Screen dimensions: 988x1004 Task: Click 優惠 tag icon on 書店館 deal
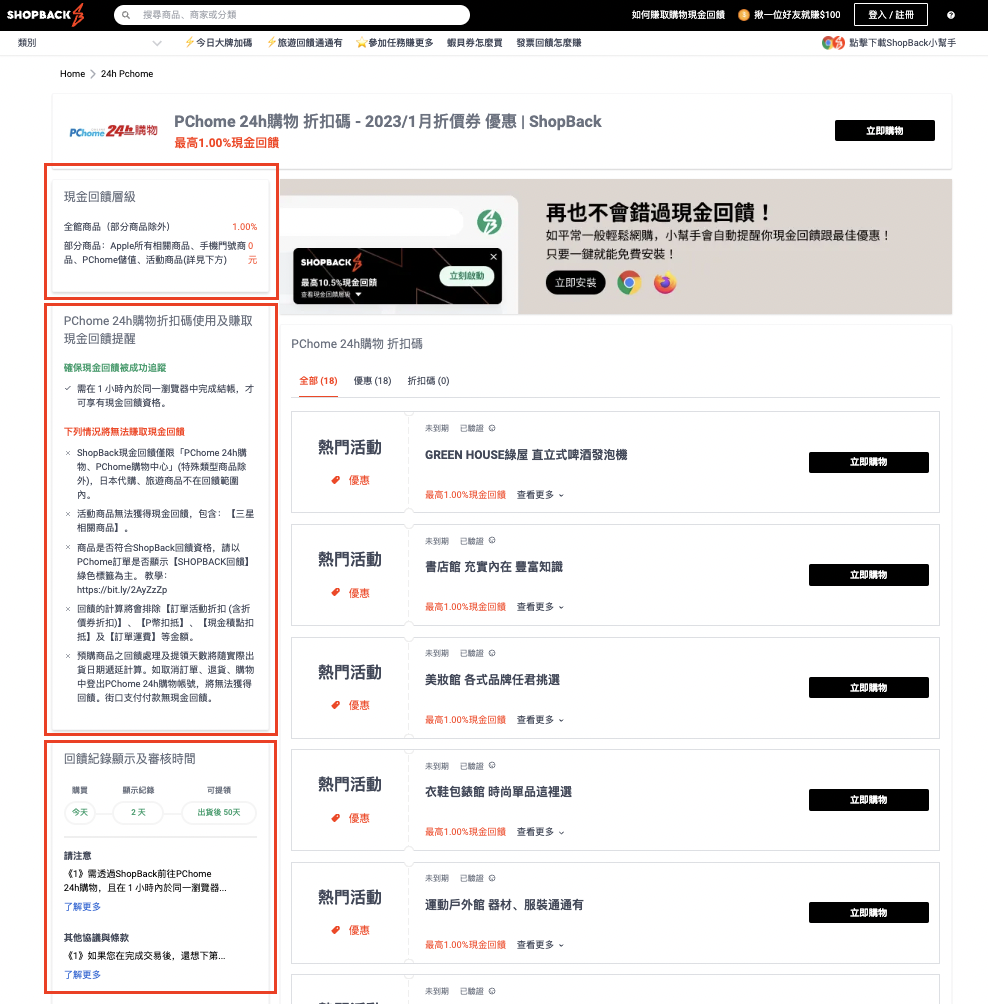tap(336, 593)
